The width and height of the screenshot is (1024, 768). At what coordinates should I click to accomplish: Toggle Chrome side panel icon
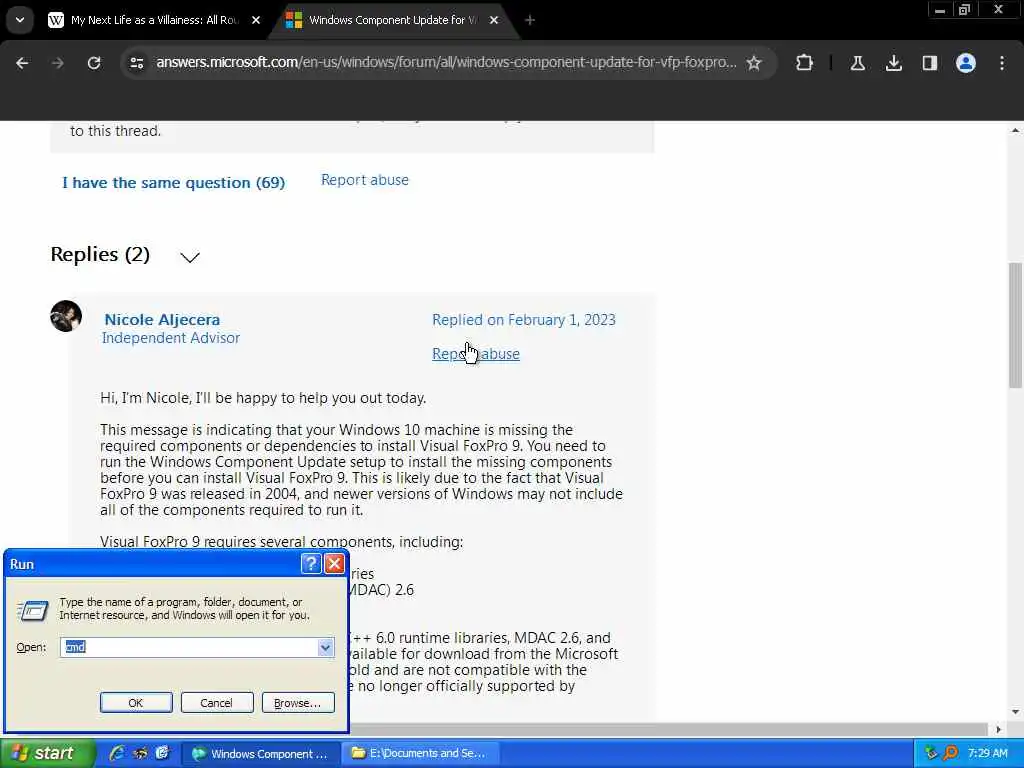930,63
